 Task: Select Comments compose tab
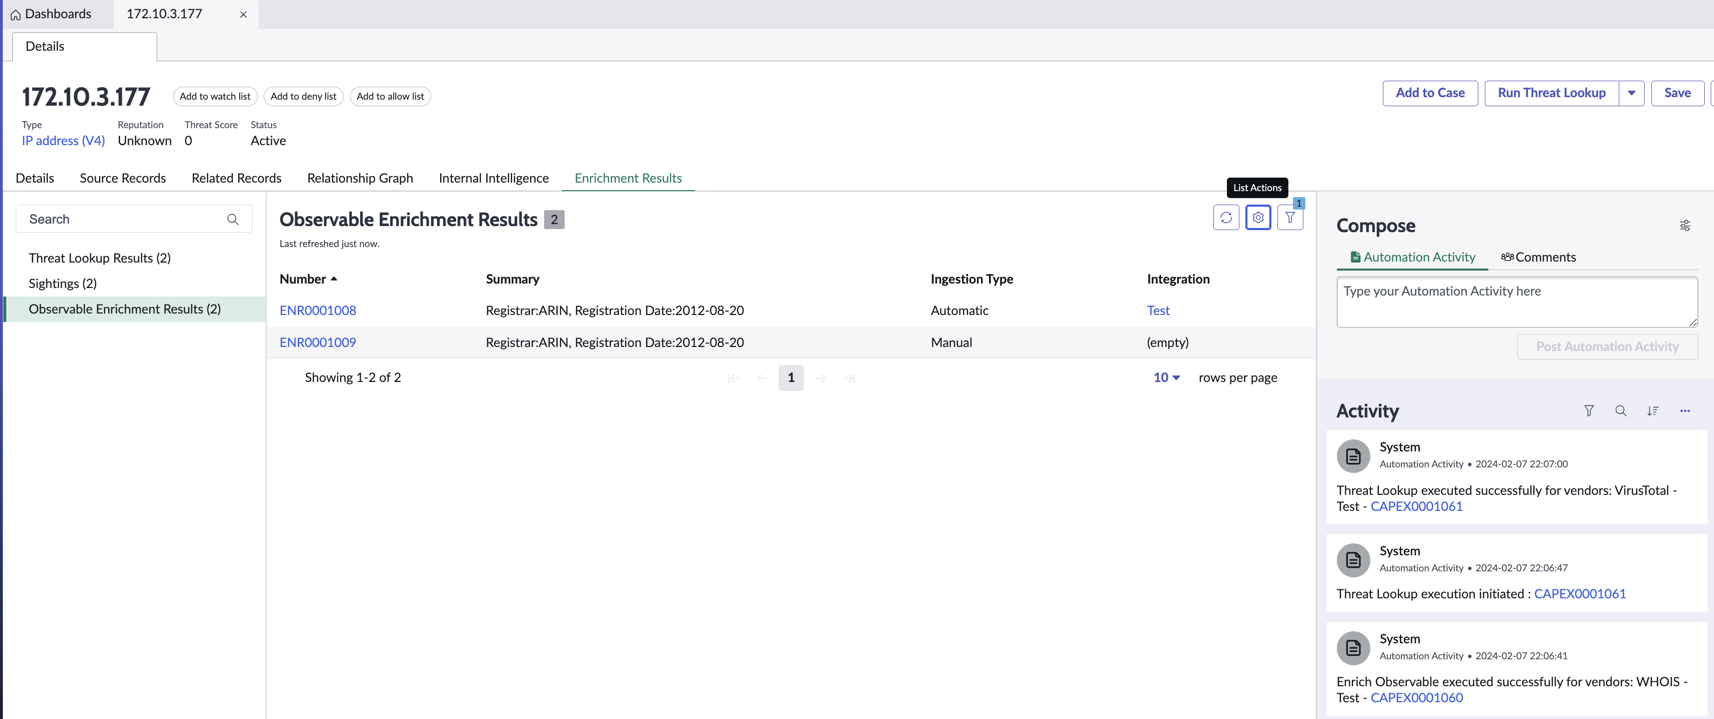click(1538, 257)
